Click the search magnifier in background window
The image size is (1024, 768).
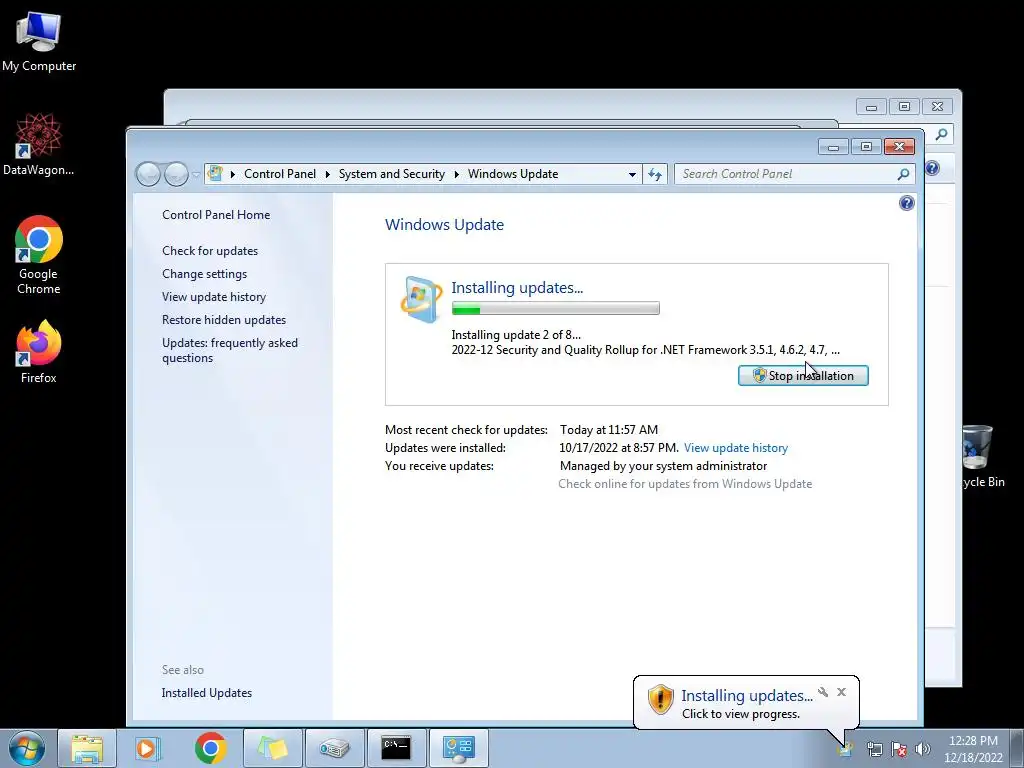click(941, 135)
